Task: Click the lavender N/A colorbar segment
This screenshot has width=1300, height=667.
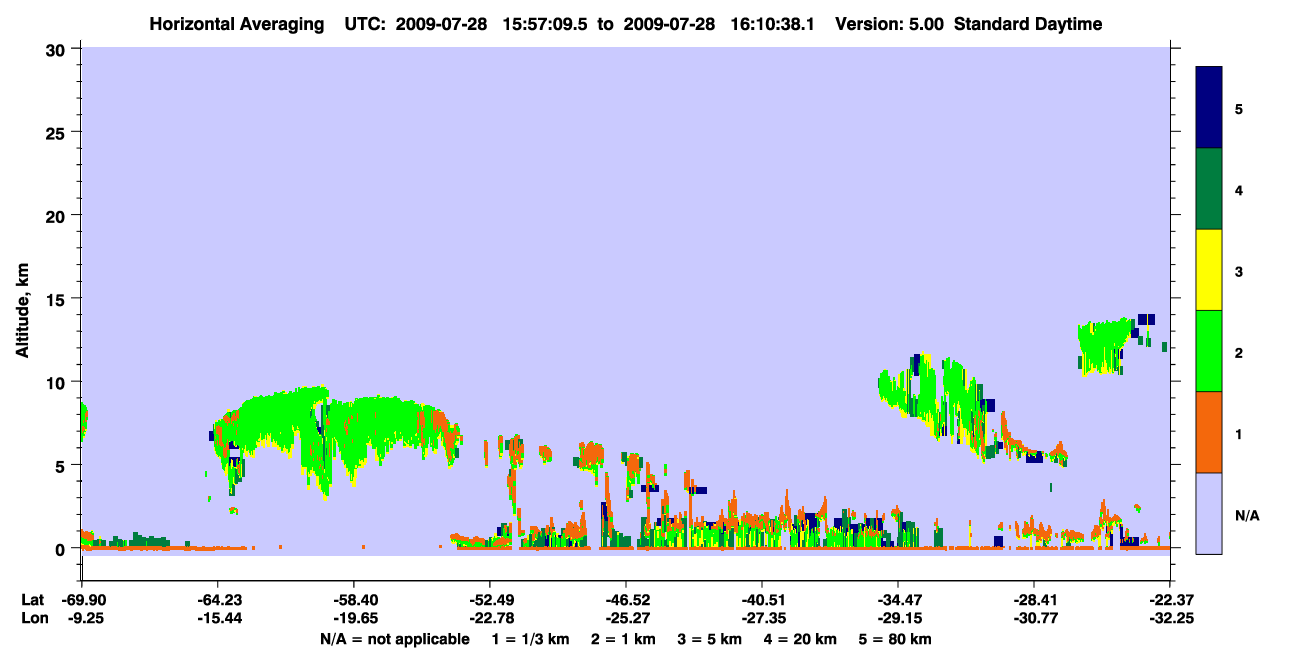Action: click(x=1209, y=513)
